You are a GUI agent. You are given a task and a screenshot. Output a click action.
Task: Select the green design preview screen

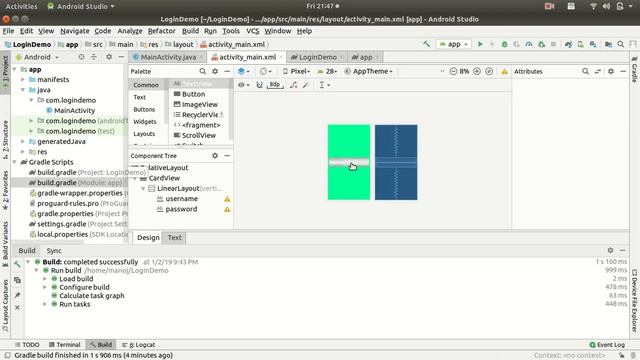(349, 162)
